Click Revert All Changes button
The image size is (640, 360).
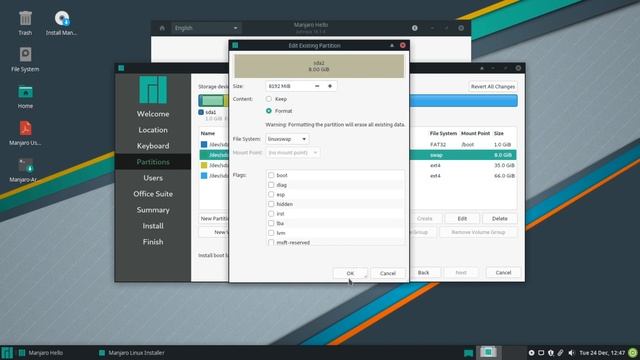coord(493,87)
